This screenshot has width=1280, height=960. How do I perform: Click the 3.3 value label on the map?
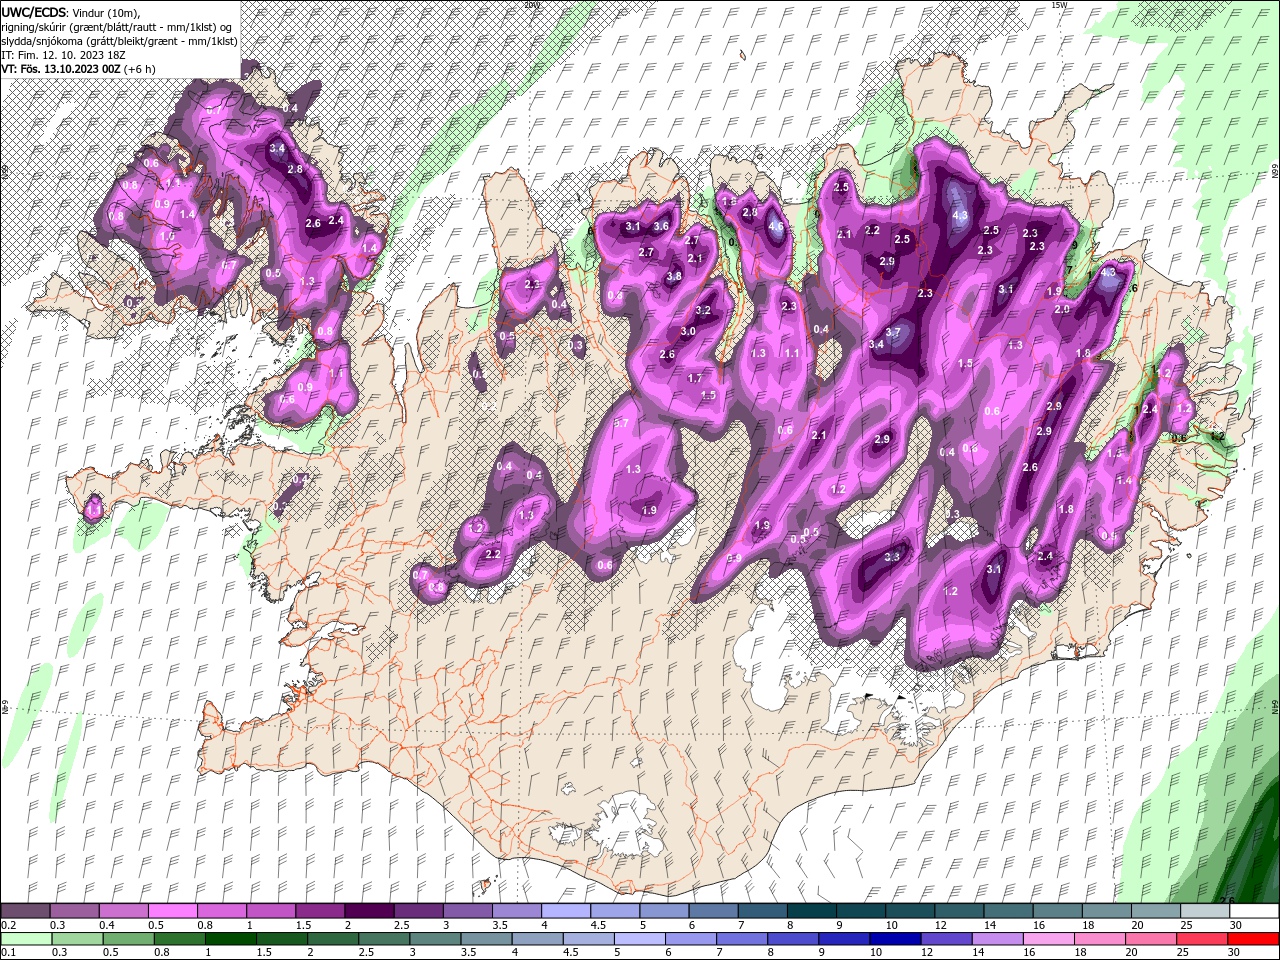click(x=893, y=556)
